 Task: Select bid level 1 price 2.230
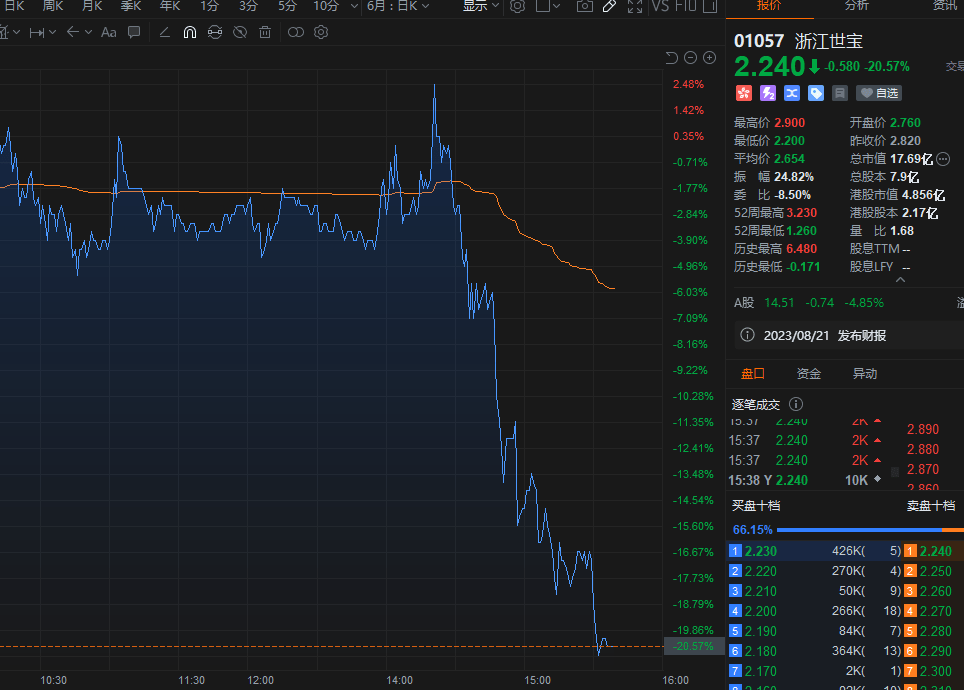click(x=761, y=551)
